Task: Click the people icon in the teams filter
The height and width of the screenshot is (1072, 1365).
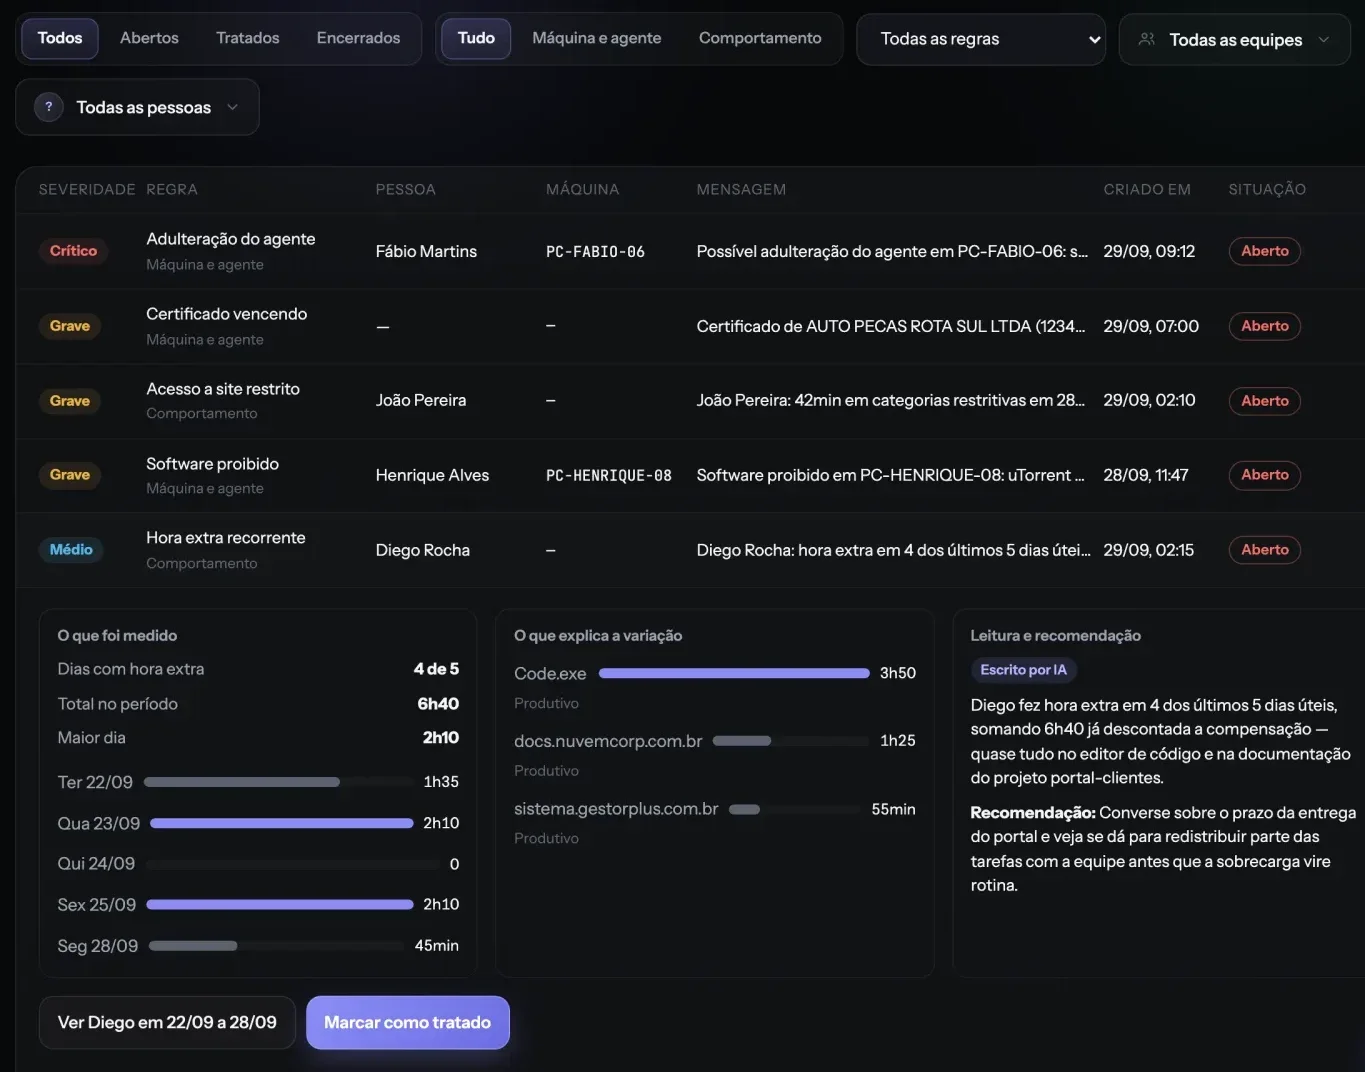Action: click(x=1147, y=39)
